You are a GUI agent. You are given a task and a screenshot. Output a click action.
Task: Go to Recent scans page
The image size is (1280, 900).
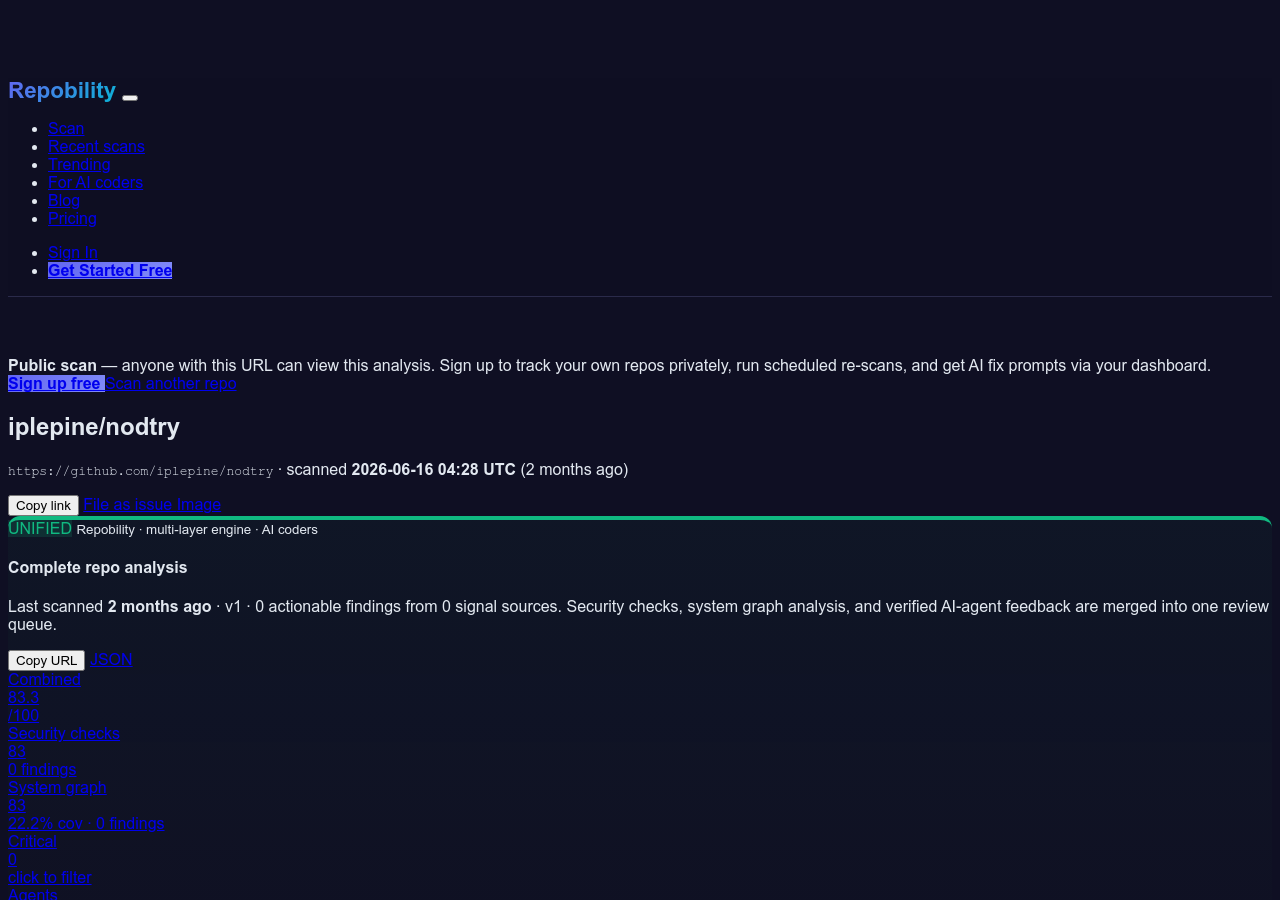tap(96, 146)
